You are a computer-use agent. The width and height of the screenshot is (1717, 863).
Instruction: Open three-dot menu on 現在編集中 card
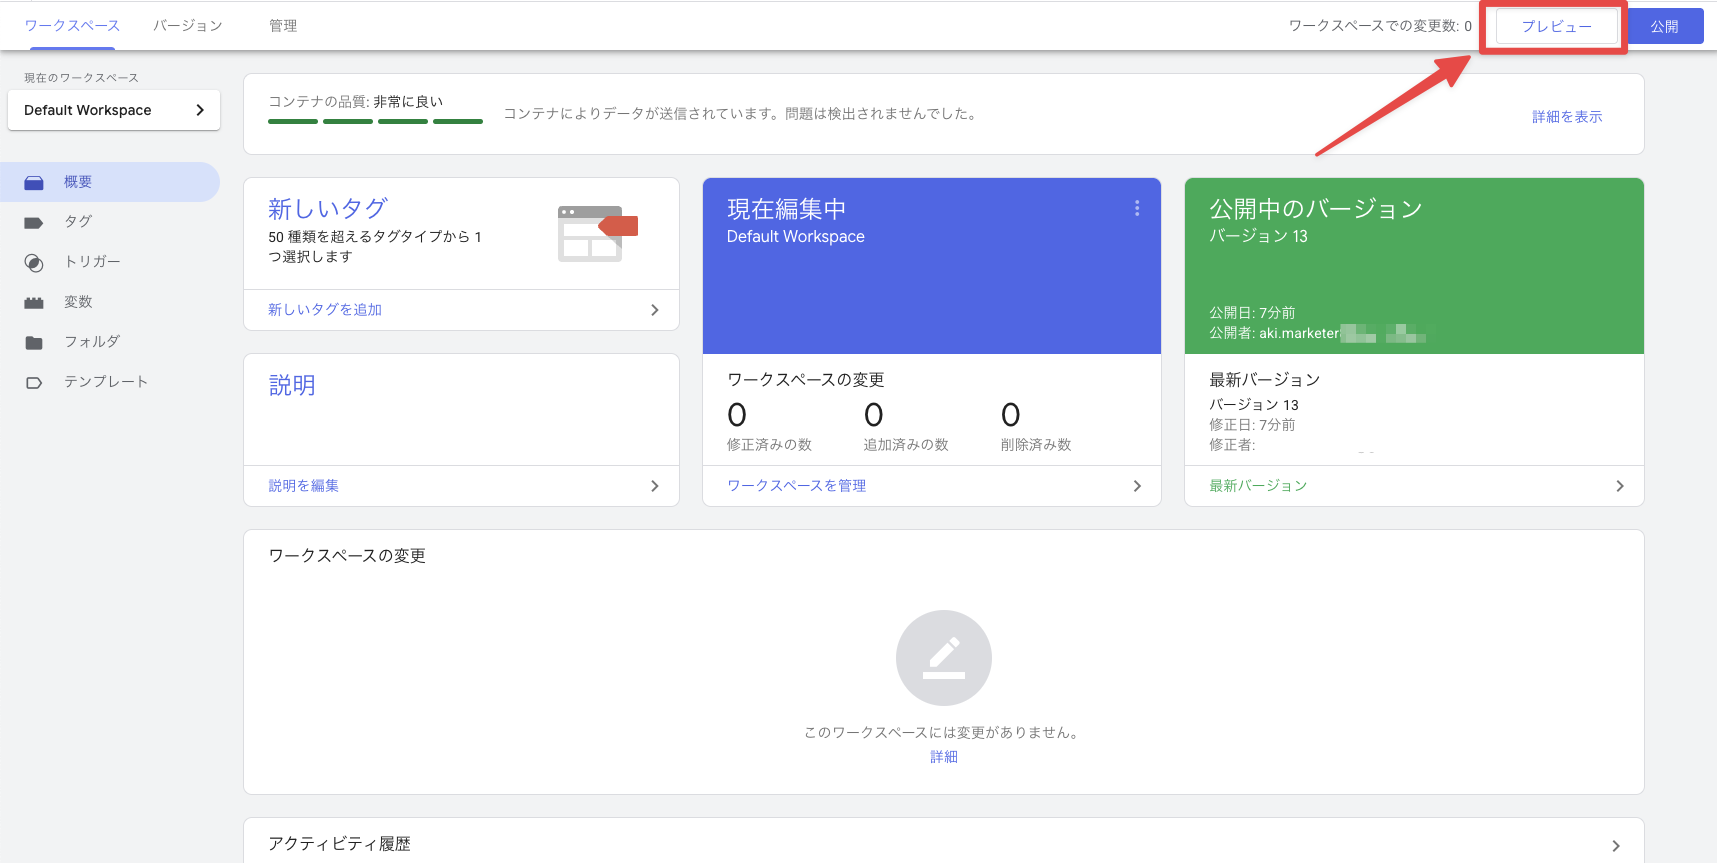pos(1136,208)
